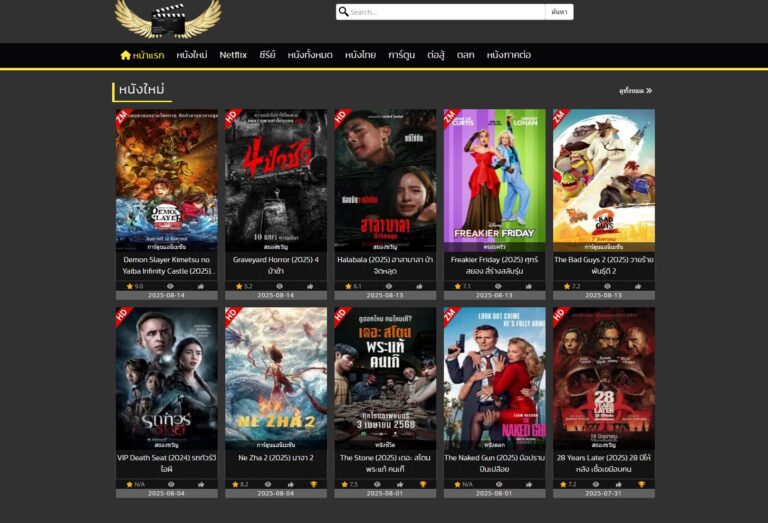This screenshot has width=768, height=523.
Task: Click the eye views icon on Graveyard Horror card
Action: [x=279, y=286]
